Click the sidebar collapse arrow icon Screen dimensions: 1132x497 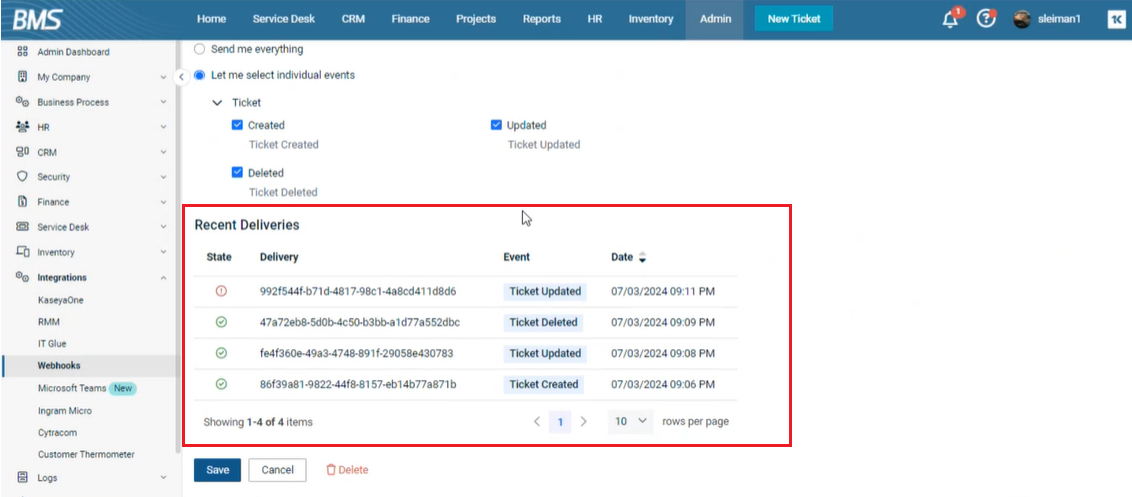(181, 77)
